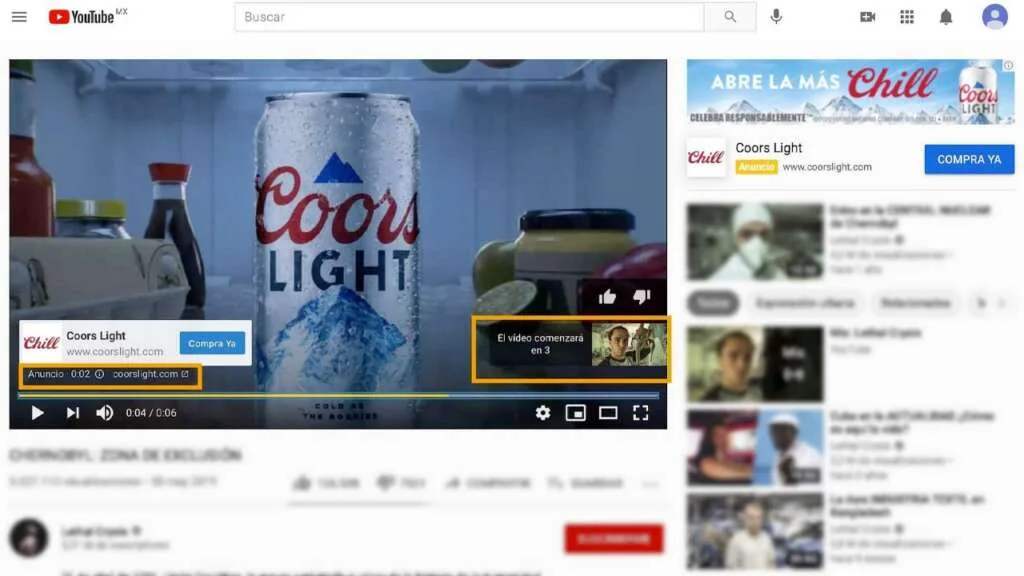Open www.coorslight.com link in sidebar ad
Image resolution: width=1024 pixels, height=576 pixels.
pyautogui.click(x=827, y=167)
